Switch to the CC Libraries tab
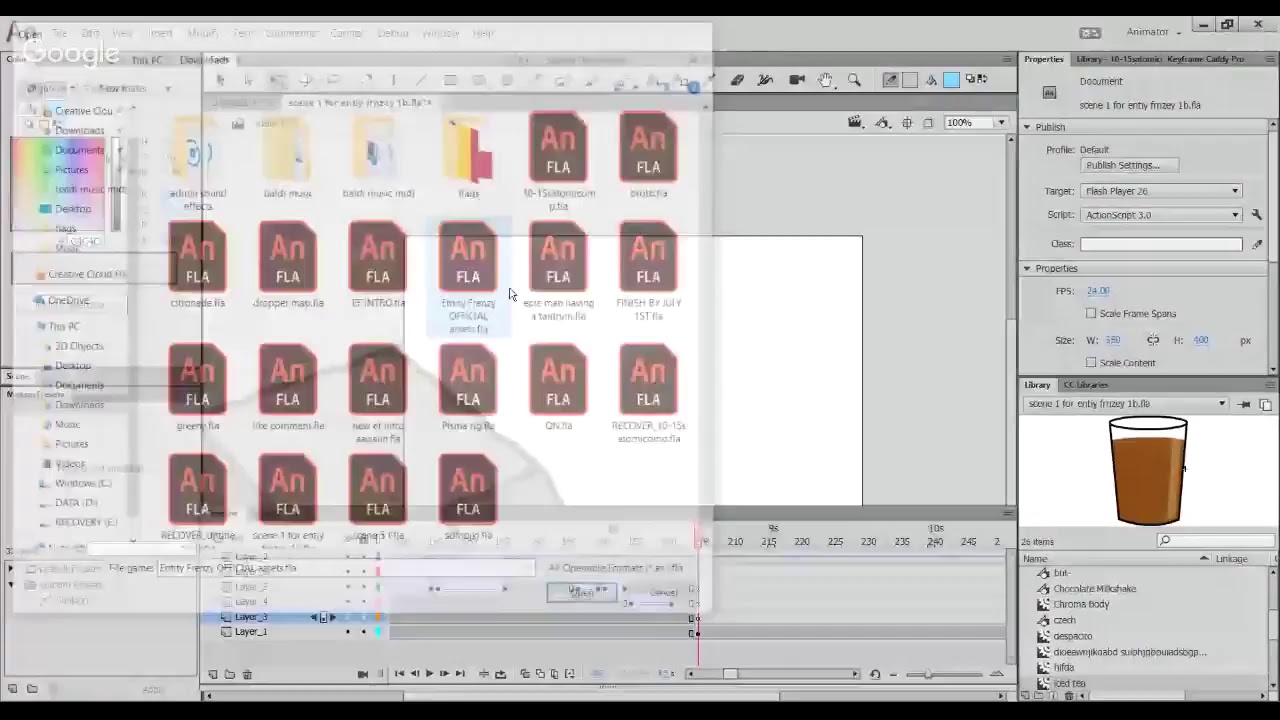 (x=1085, y=385)
